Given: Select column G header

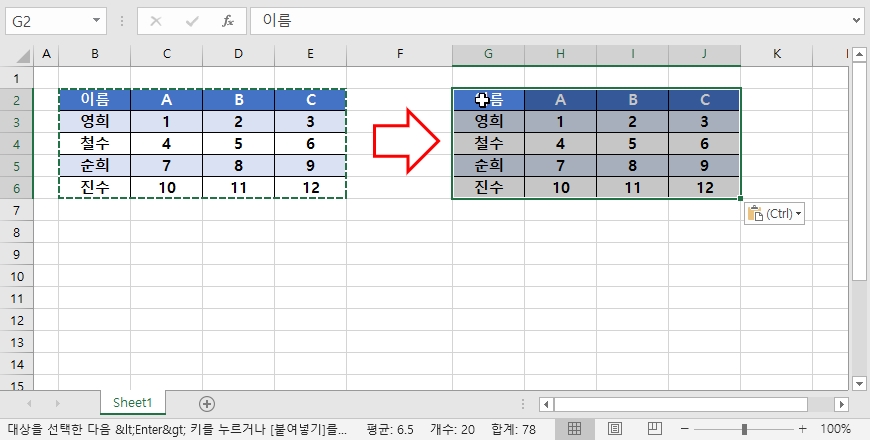Looking at the screenshot, I should coord(488,54).
